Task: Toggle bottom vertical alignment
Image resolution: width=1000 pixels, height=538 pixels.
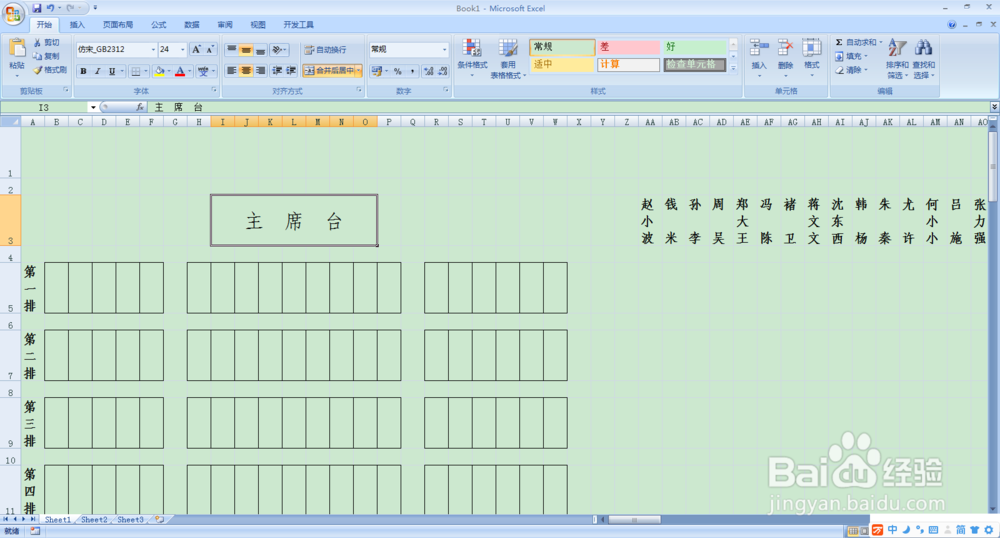Action: point(260,49)
